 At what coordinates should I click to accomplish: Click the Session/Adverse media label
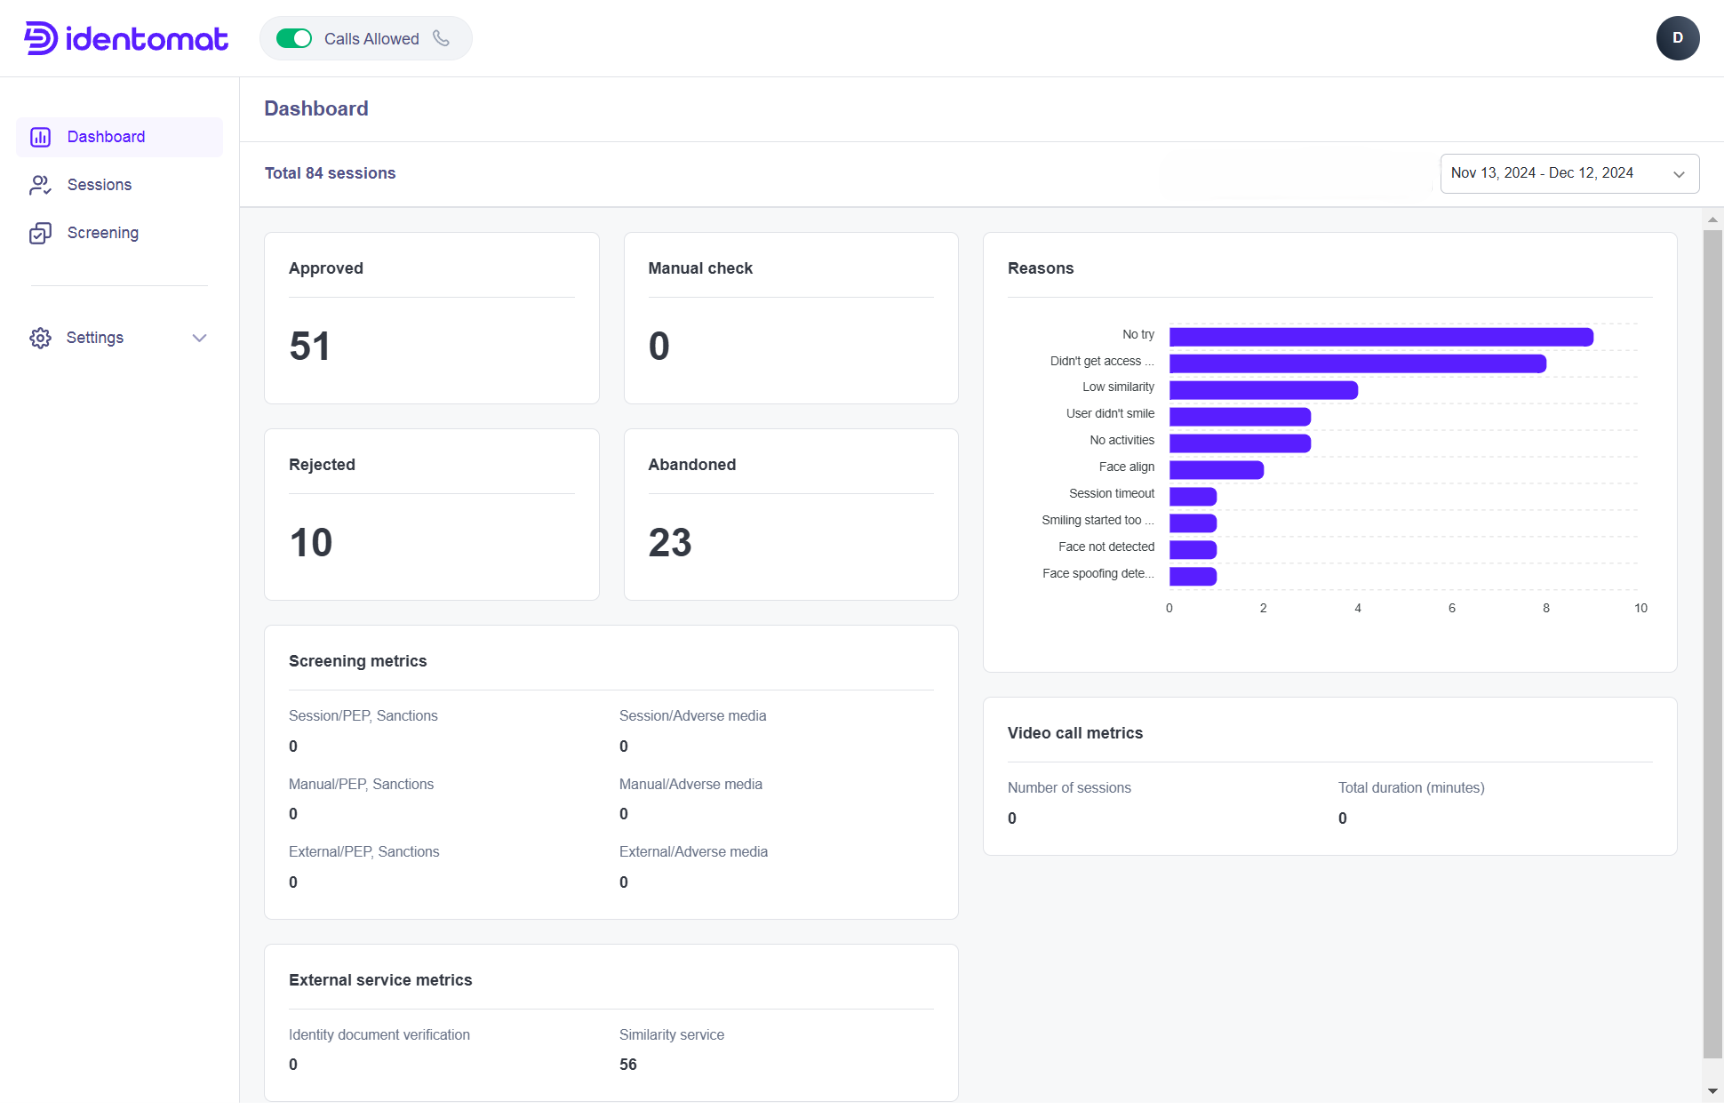[693, 716]
